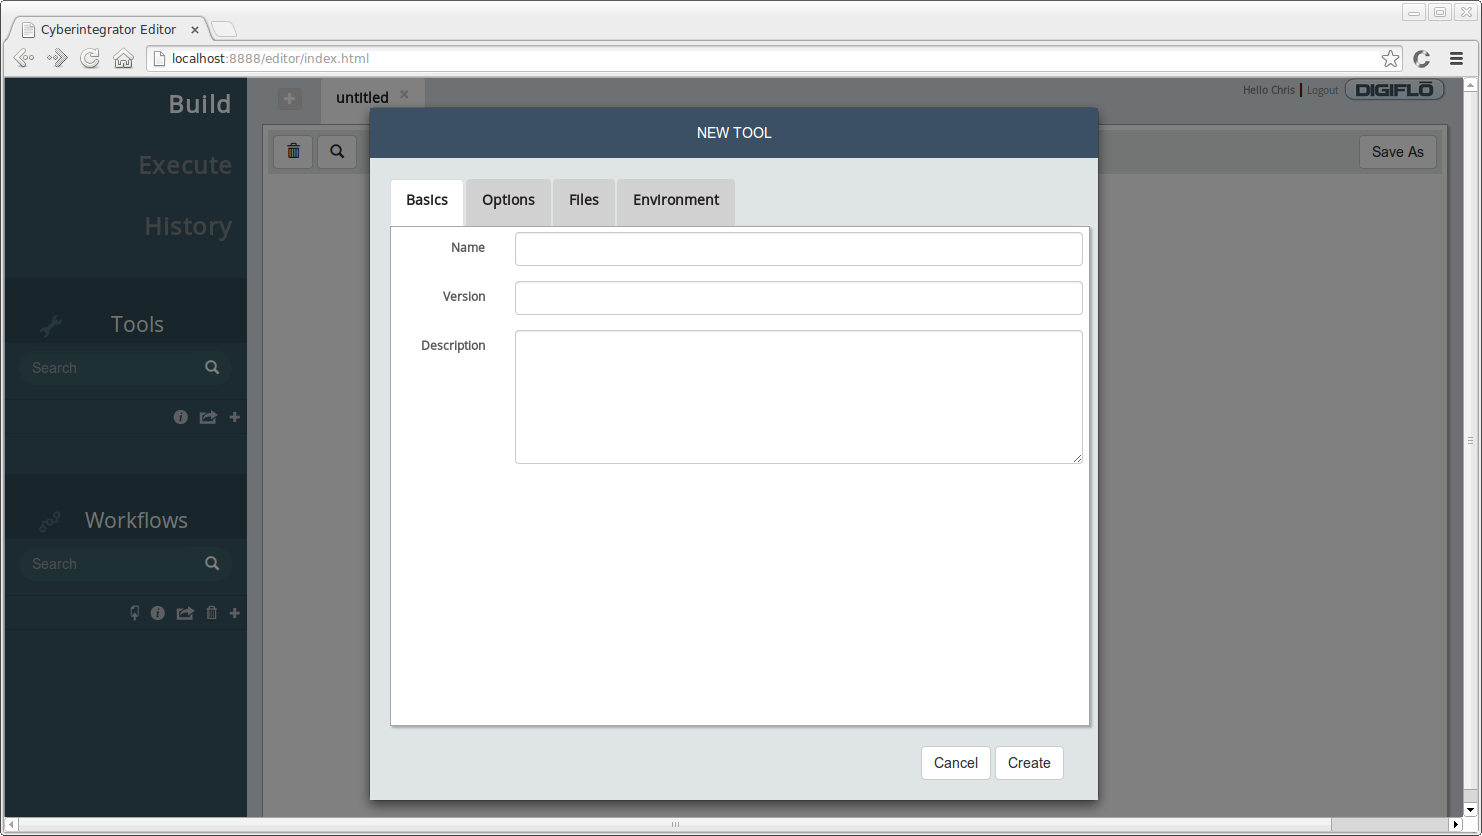The width and height of the screenshot is (1482, 836).
Task: Click the magnifier button in editor toolbar
Action: 337,151
